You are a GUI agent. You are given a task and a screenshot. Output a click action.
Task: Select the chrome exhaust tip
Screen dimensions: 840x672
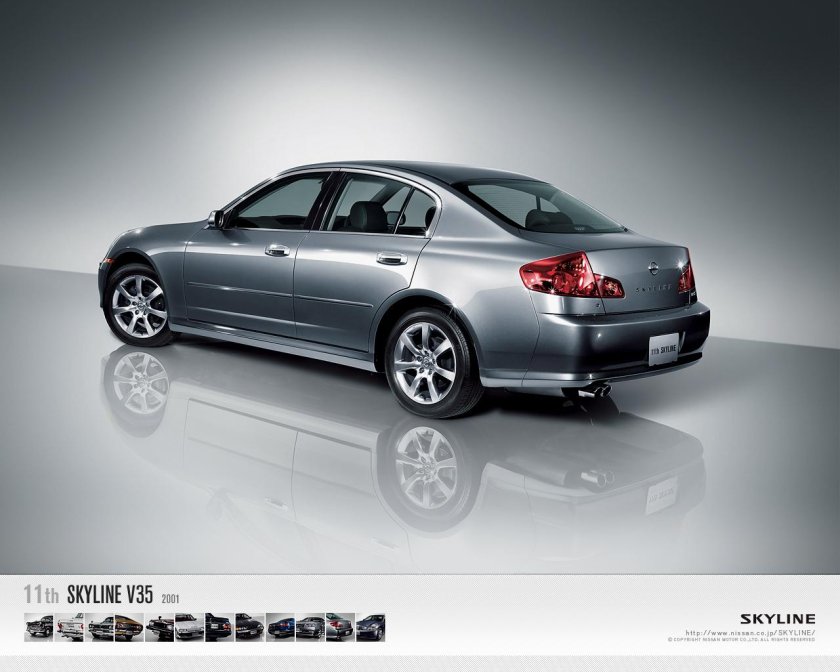click(x=597, y=392)
